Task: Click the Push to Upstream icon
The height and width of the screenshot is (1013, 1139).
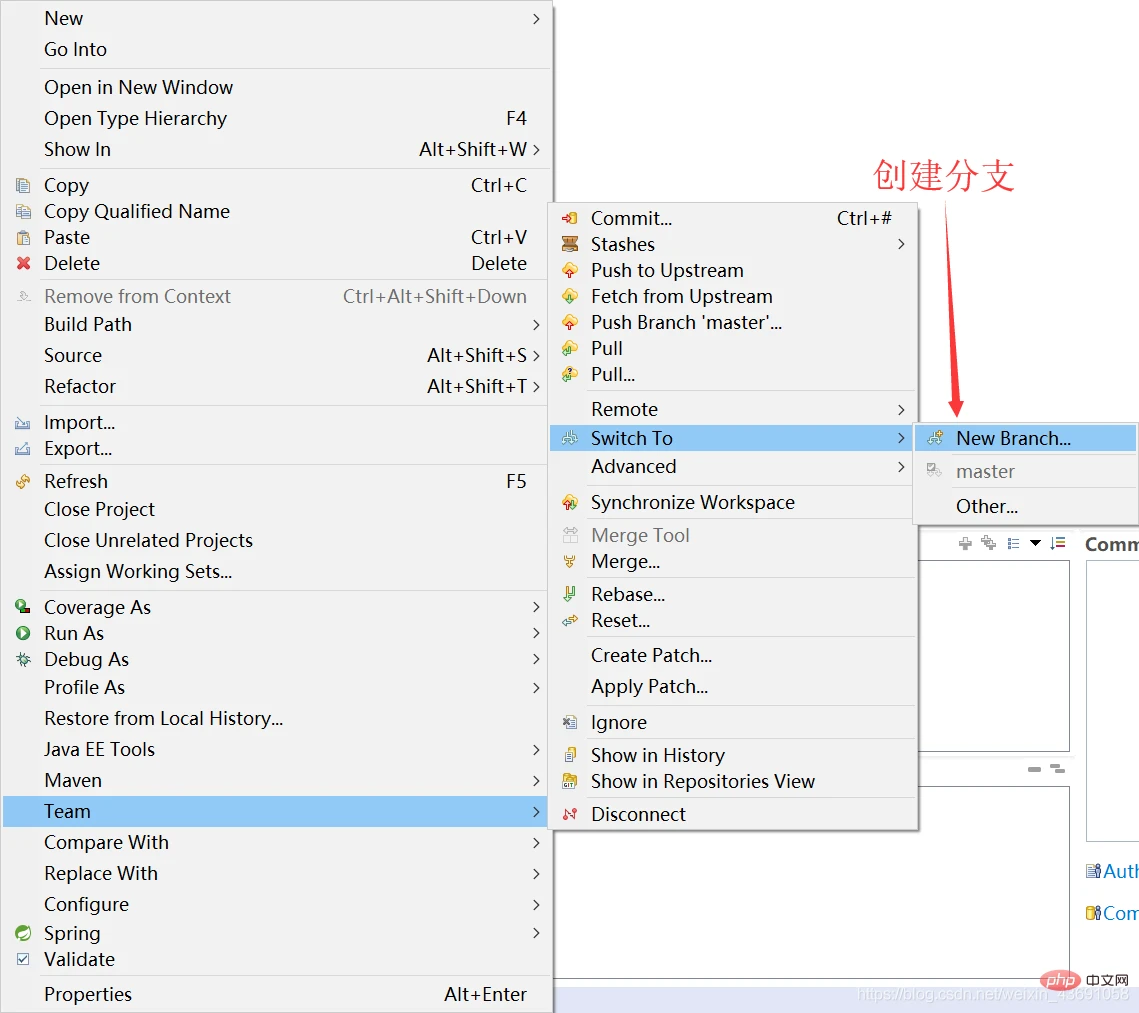Action: pos(570,270)
